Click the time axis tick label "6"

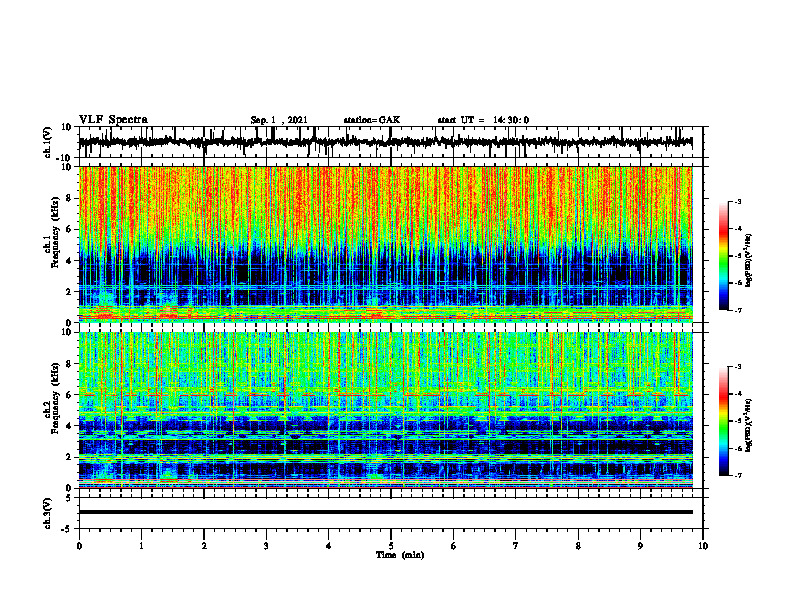pos(454,546)
